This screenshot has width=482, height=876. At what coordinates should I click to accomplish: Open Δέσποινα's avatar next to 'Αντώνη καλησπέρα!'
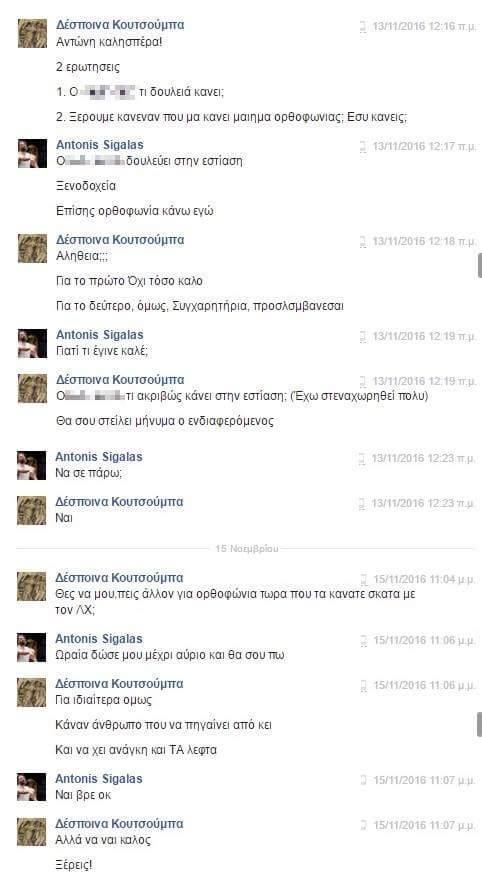pos(32,33)
